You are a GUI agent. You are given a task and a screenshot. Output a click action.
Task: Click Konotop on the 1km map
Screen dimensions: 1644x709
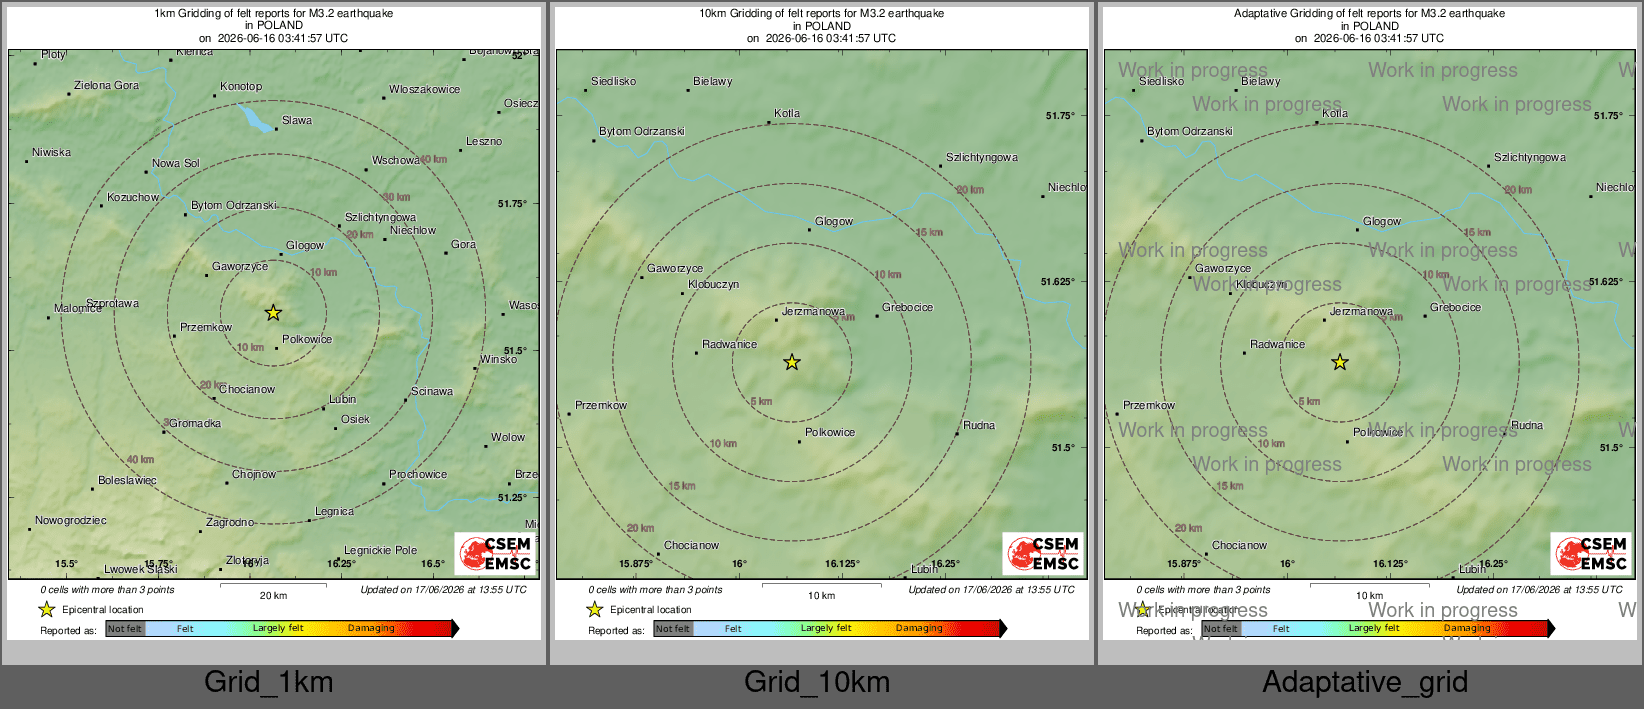pyautogui.click(x=241, y=87)
